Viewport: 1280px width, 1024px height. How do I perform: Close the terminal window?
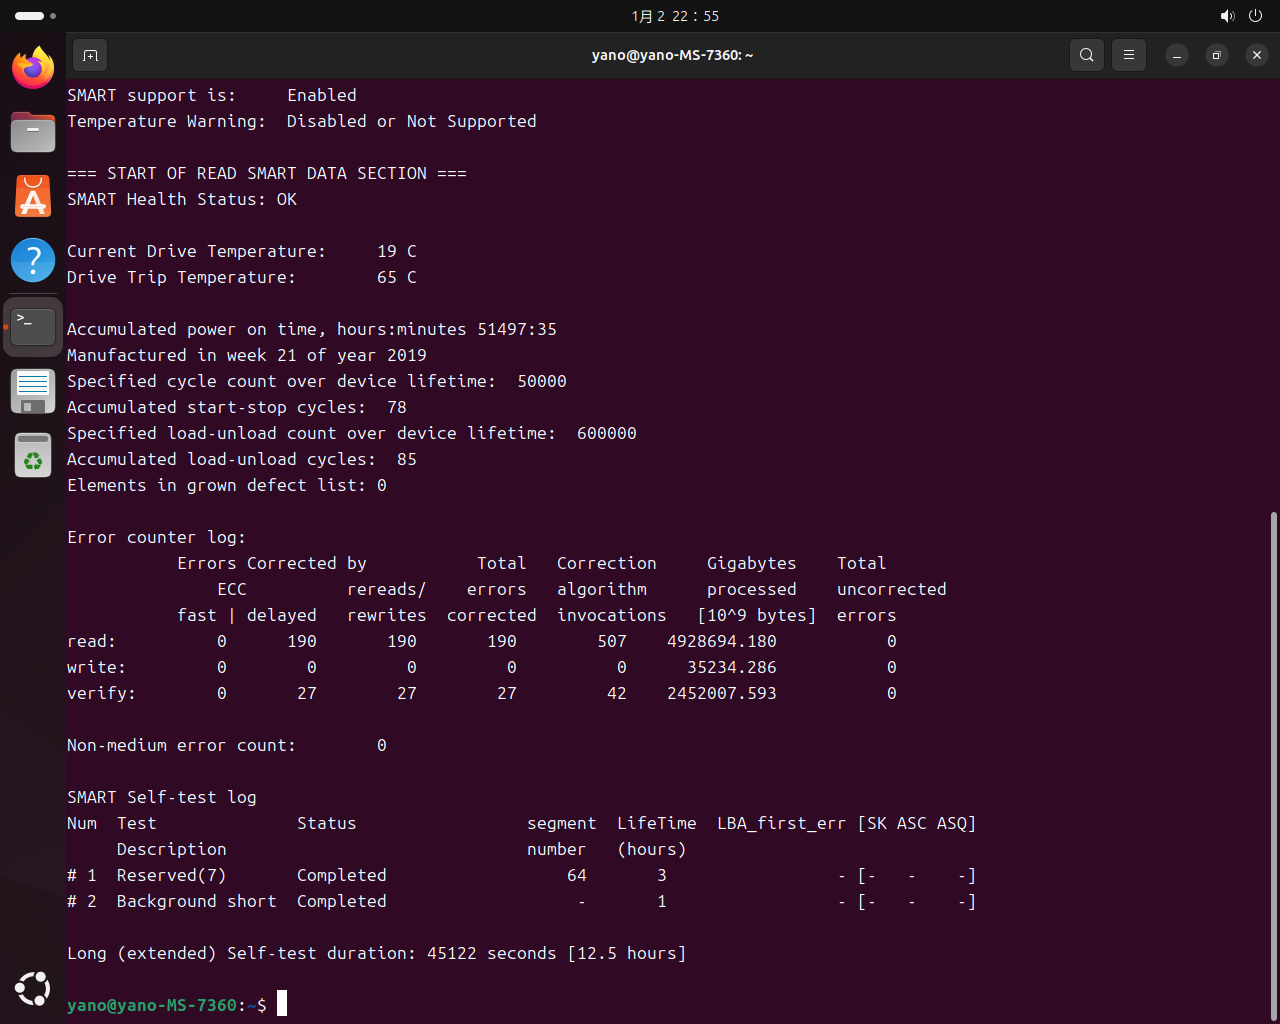(1257, 56)
